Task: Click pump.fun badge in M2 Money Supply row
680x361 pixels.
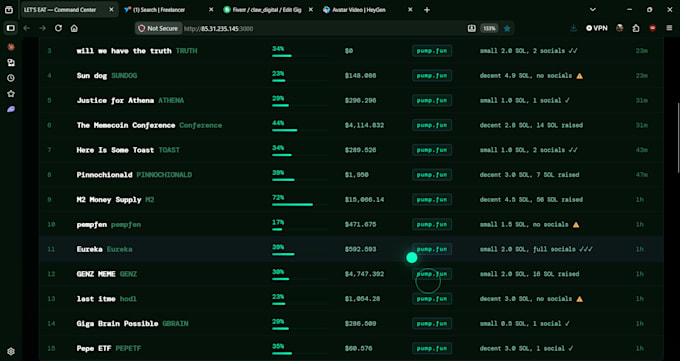Action: pos(432,200)
